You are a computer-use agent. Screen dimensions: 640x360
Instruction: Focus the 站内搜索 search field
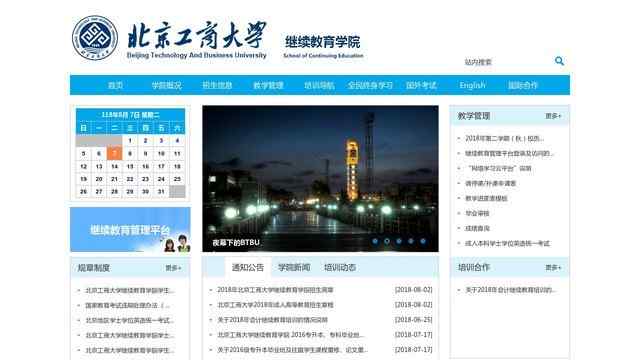506,62
